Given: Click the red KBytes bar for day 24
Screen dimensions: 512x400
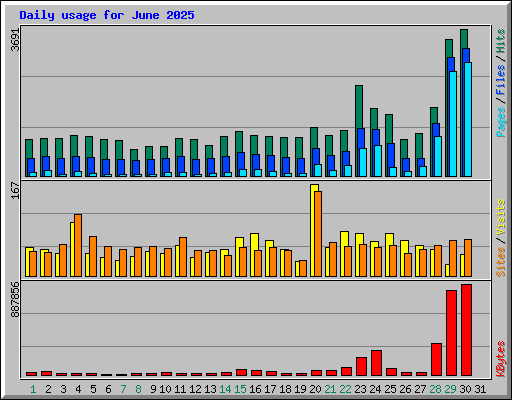Looking at the screenshot, I should pos(376,363).
